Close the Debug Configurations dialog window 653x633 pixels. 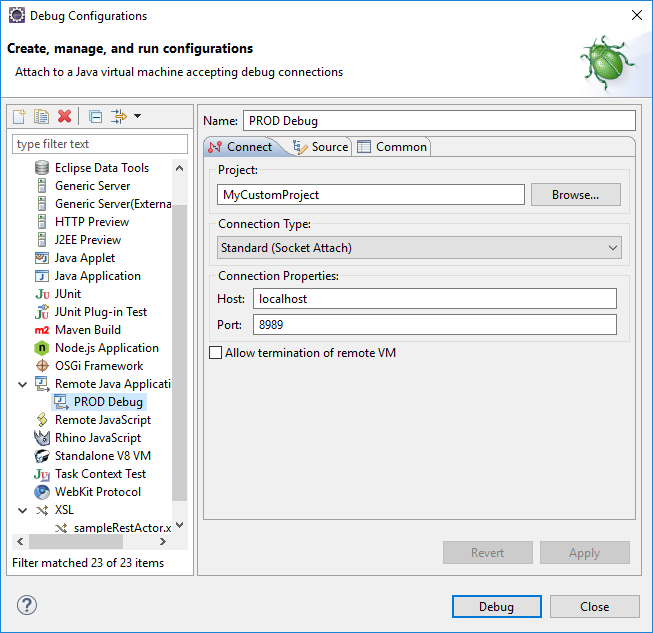click(x=637, y=15)
